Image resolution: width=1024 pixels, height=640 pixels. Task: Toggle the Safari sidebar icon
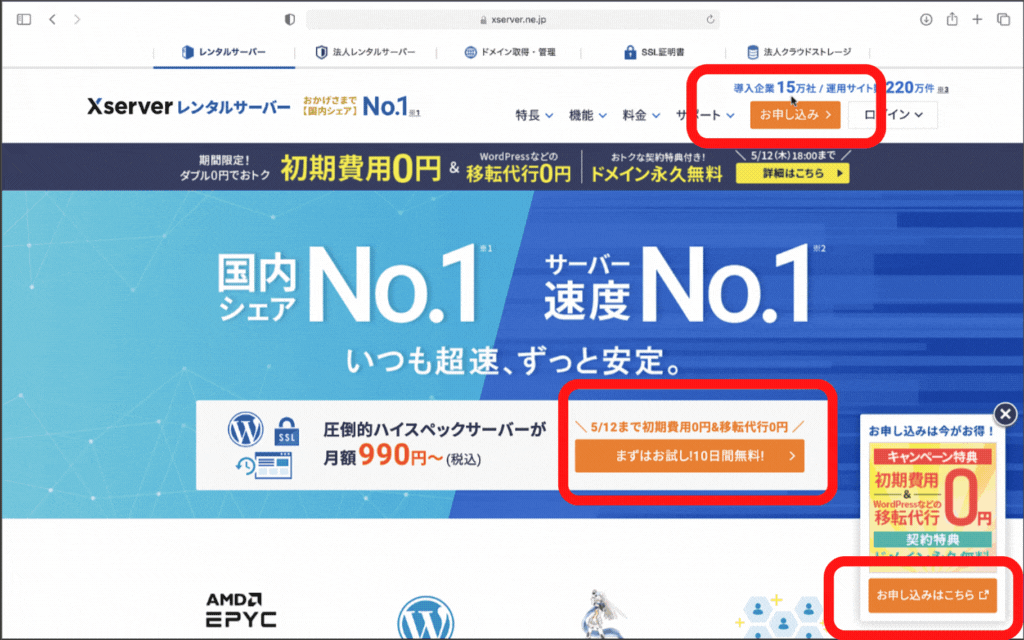tap(24, 20)
